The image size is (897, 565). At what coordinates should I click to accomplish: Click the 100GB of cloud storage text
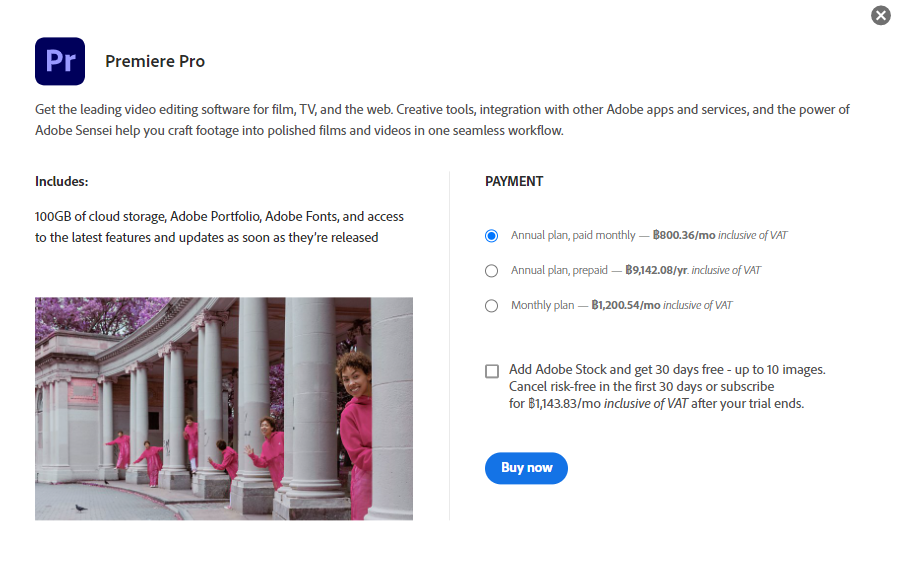click(102, 216)
